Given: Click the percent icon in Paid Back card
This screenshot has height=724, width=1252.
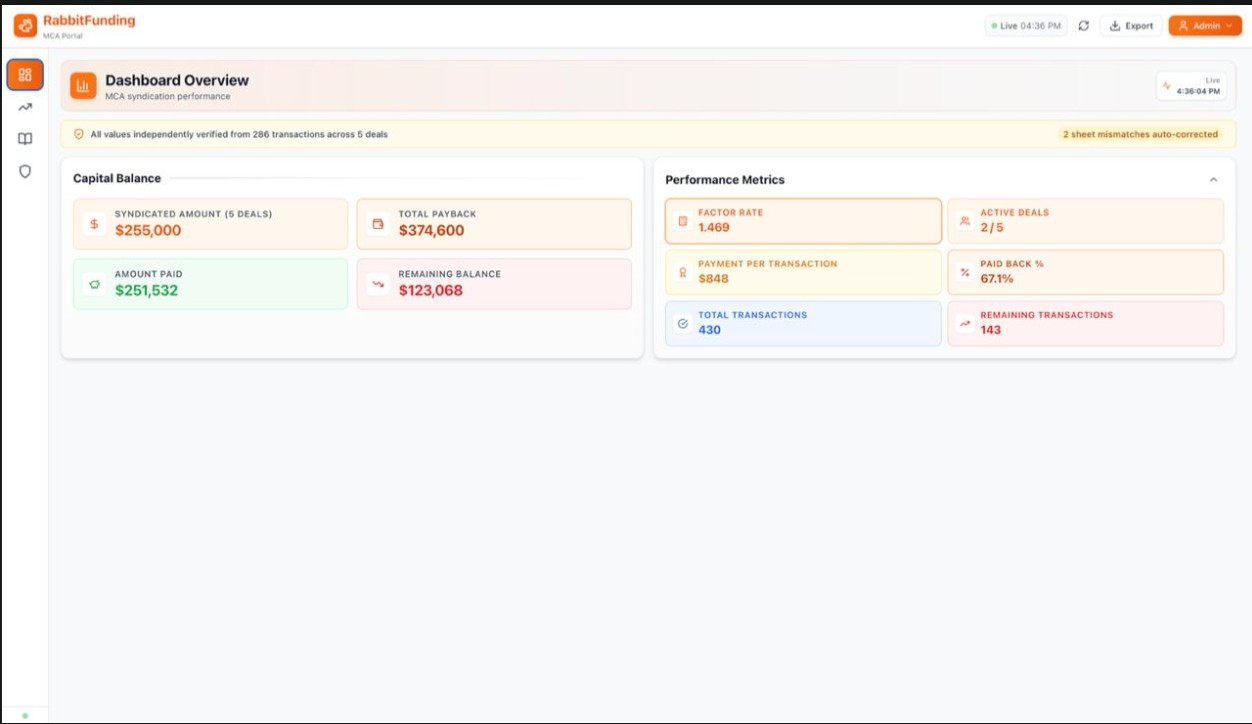Looking at the screenshot, I should [965, 272].
